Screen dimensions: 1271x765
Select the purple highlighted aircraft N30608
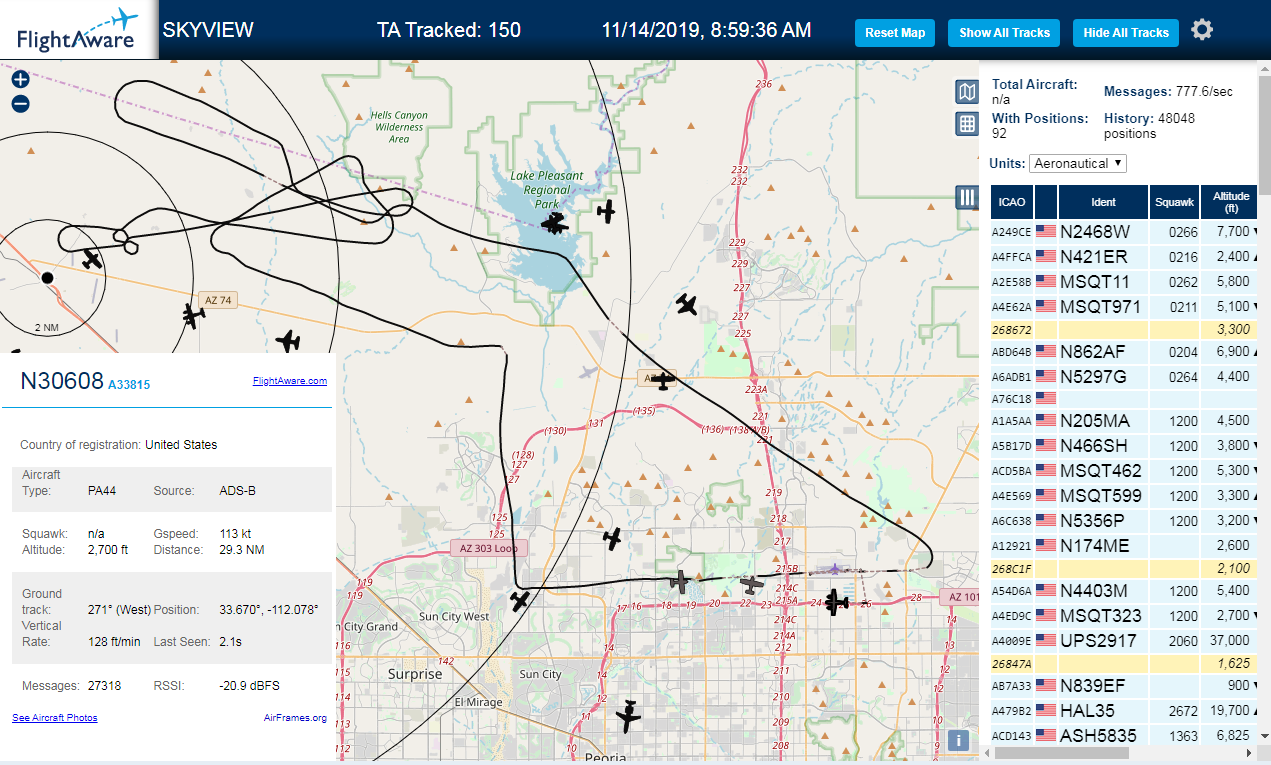(x=835, y=569)
